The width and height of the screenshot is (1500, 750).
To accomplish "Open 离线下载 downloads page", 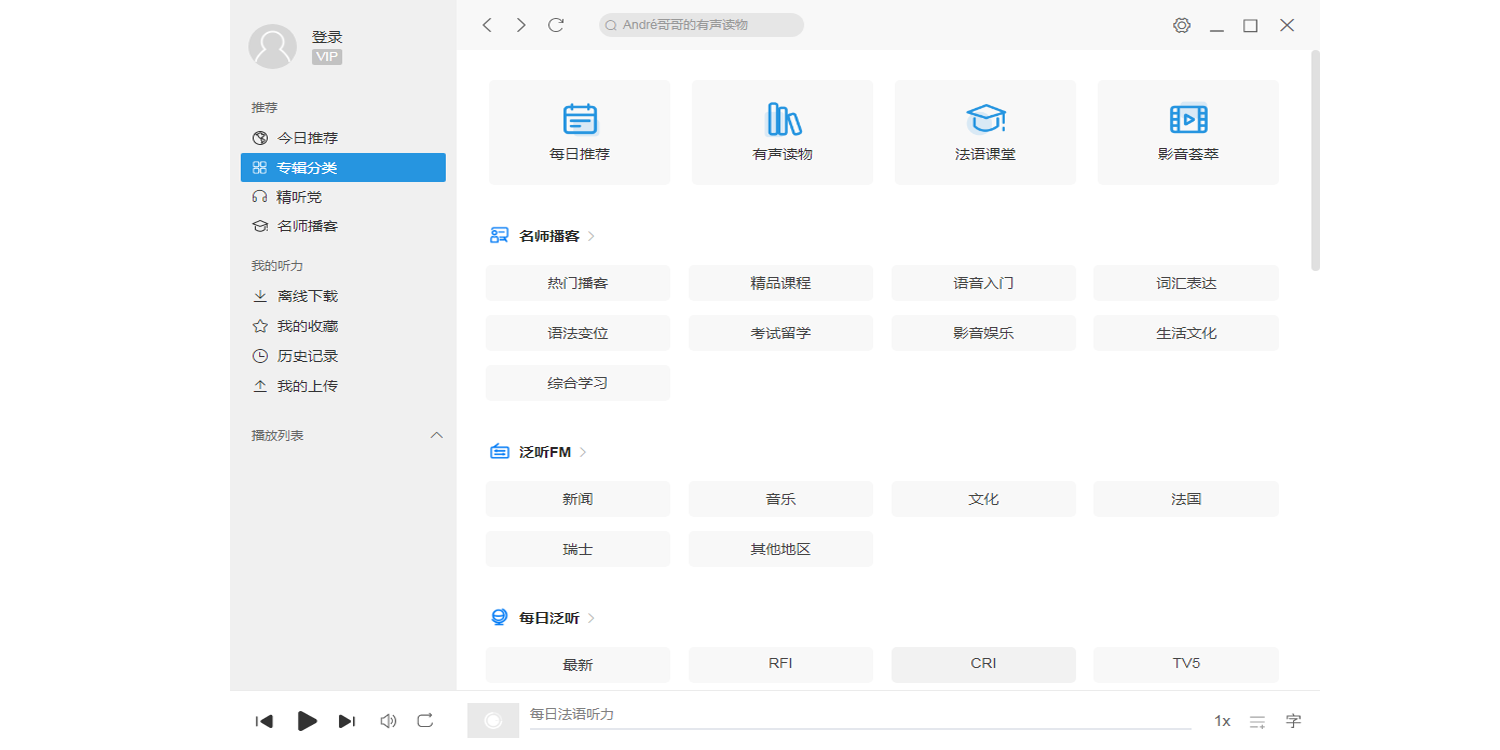I will (343, 296).
